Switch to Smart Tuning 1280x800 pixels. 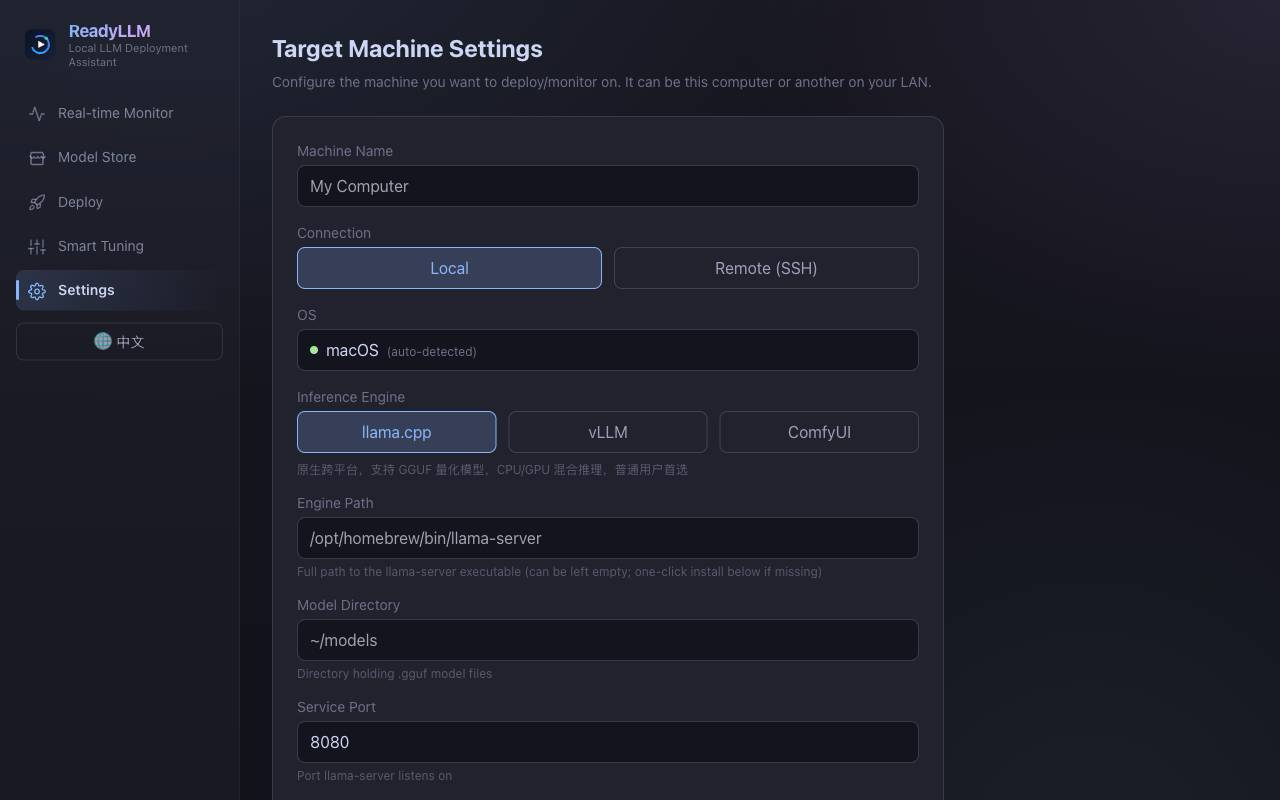click(x=119, y=246)
